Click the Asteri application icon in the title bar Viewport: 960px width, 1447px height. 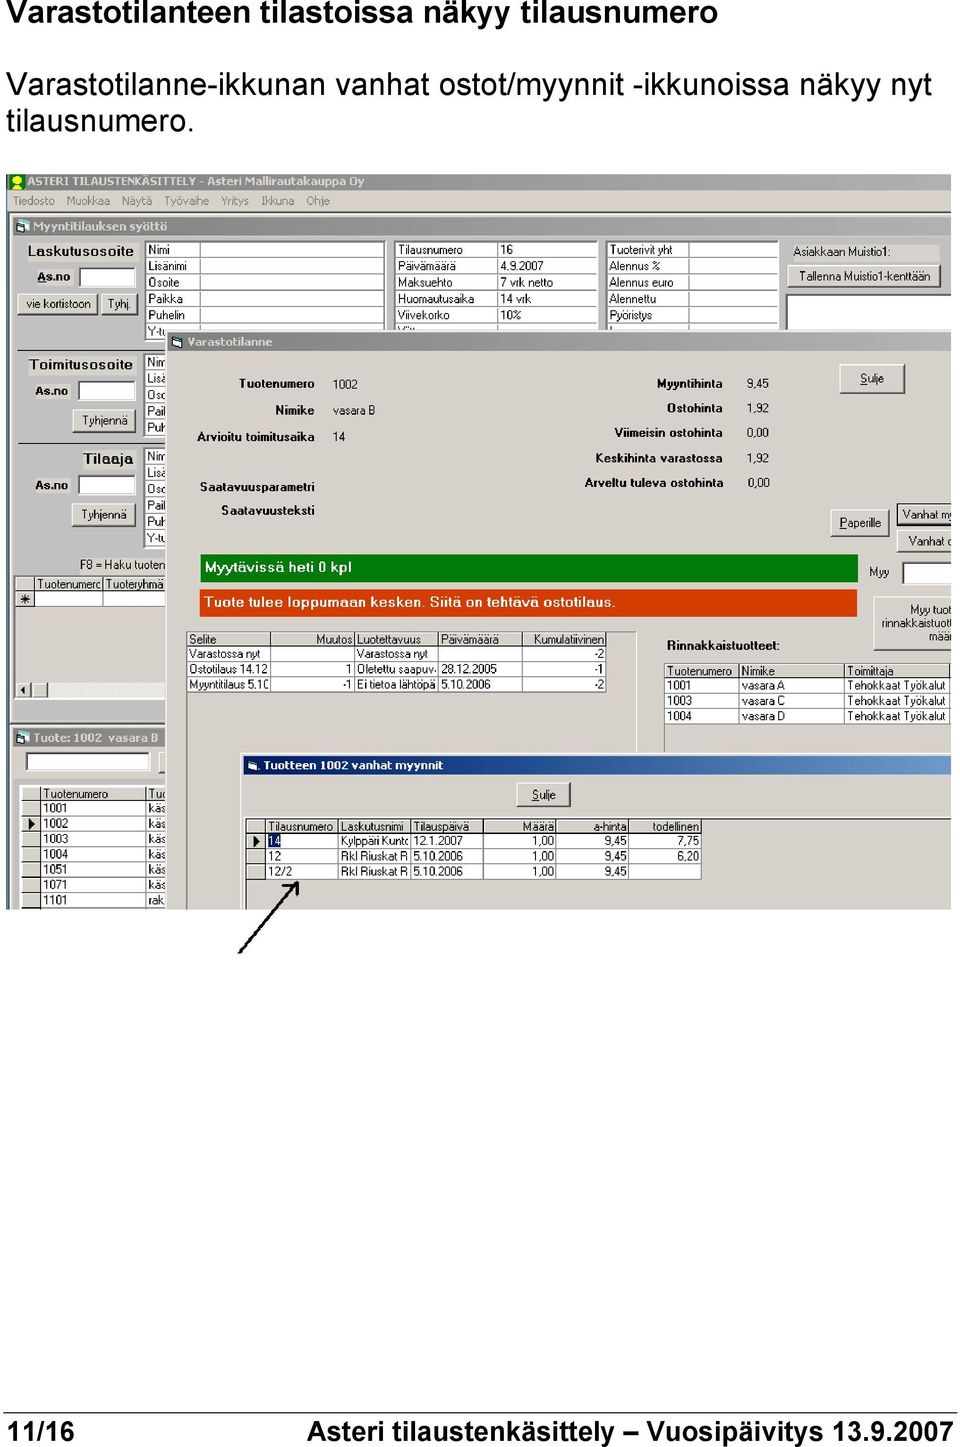(17, 182)
